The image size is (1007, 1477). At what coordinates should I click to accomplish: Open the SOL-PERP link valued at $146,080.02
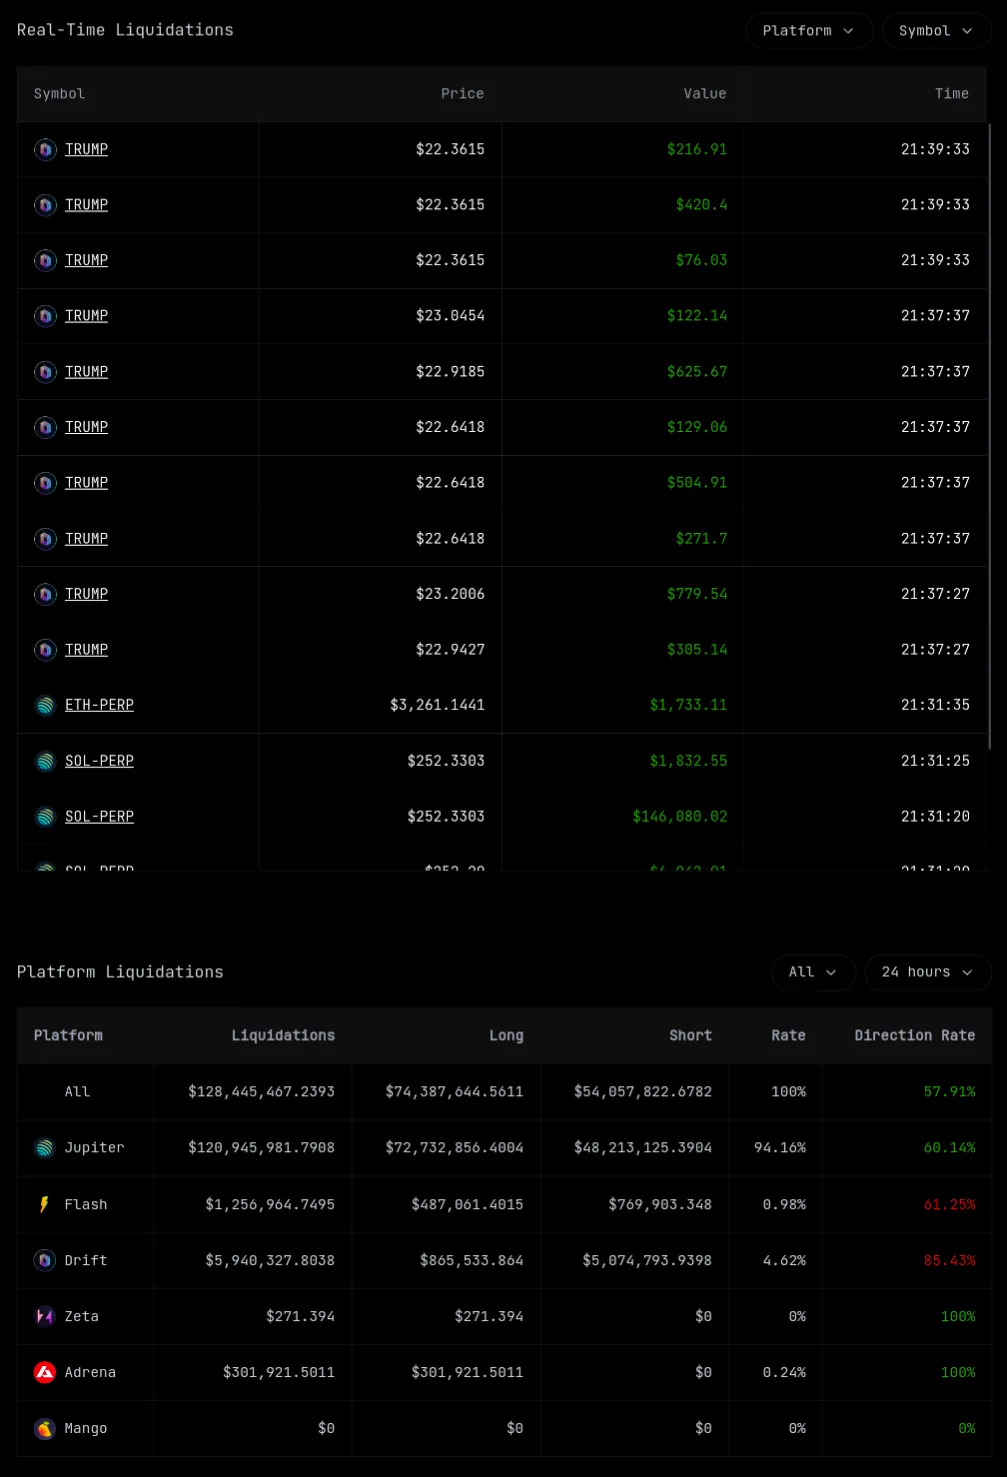pyautogui.click(x=99, y=816)
